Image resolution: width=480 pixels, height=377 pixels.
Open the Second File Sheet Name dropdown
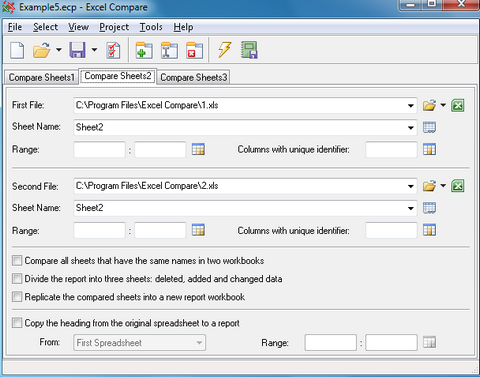411,209
